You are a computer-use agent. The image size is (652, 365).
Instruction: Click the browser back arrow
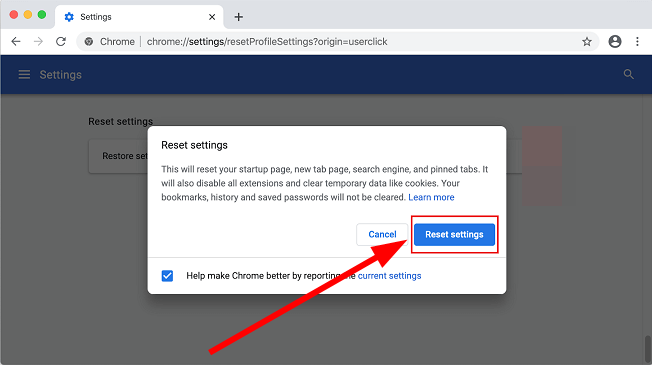pos(16,42)
